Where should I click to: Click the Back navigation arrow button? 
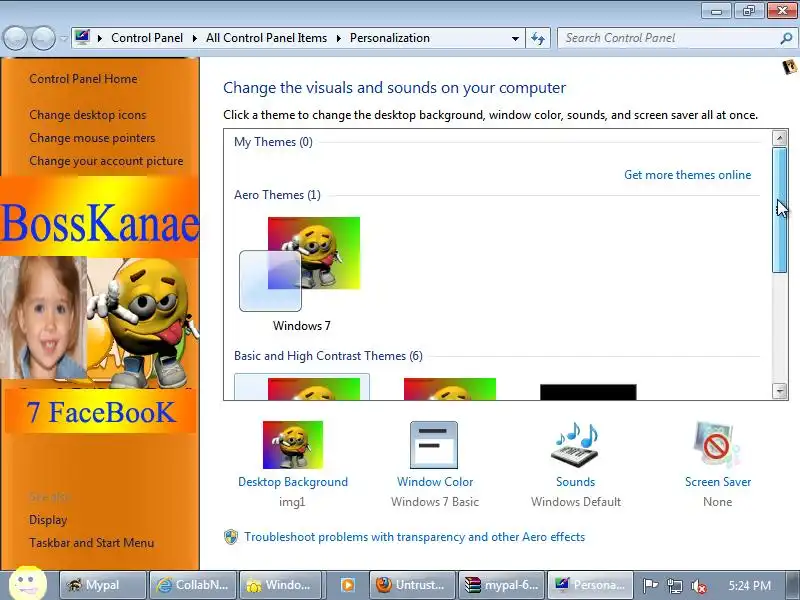click(15, 38)
